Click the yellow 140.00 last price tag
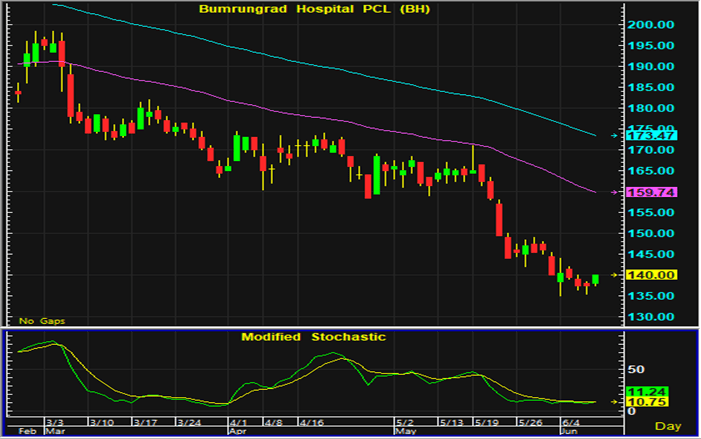 pyautogui.click(x=650, y=274)
